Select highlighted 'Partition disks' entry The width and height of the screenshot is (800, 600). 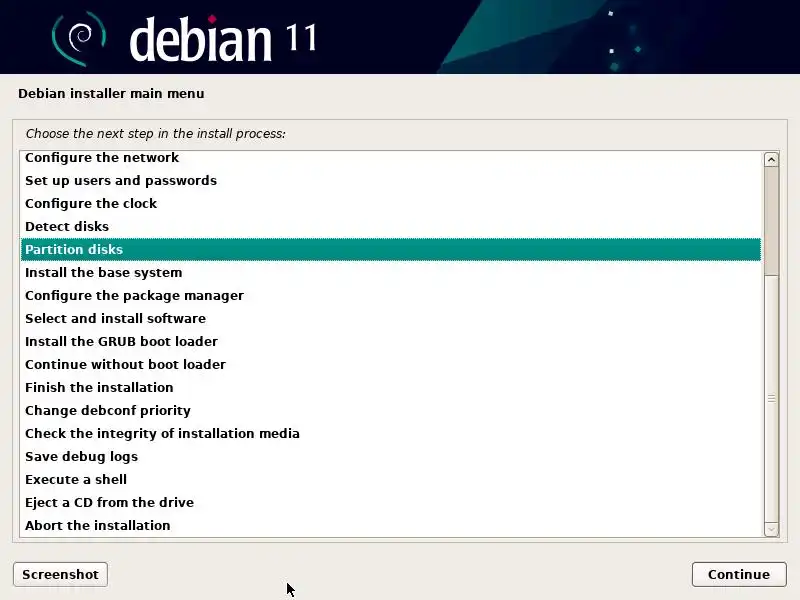[x=391, y=249]
